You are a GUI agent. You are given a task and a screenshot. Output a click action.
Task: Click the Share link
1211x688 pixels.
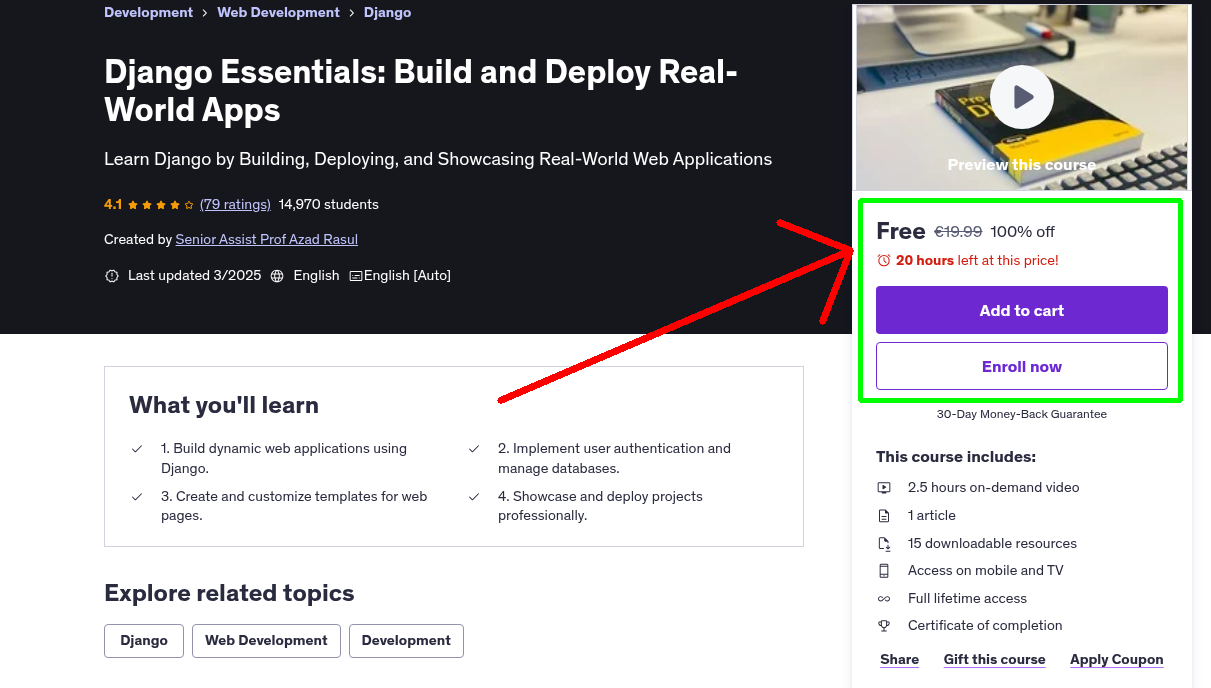coord(899,660)
